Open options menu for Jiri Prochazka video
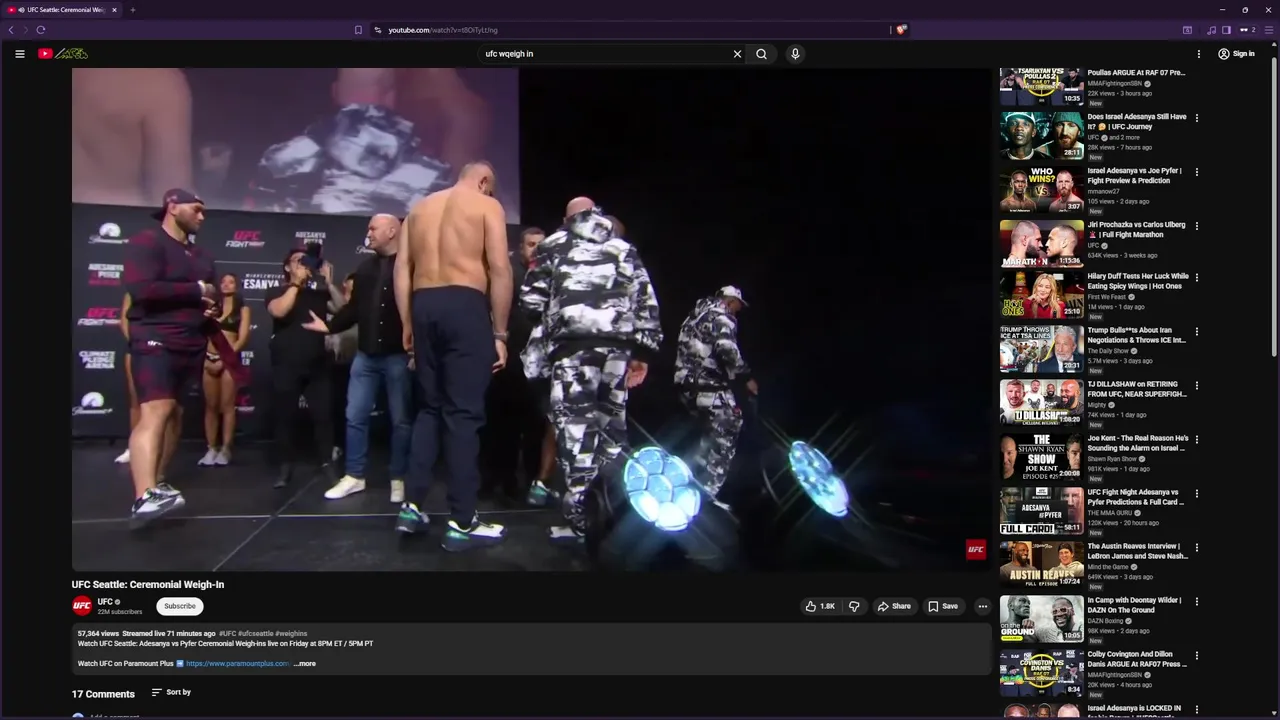This screenshot has width=1280, height=720. pyautogui.click(x=1197, y=226)
